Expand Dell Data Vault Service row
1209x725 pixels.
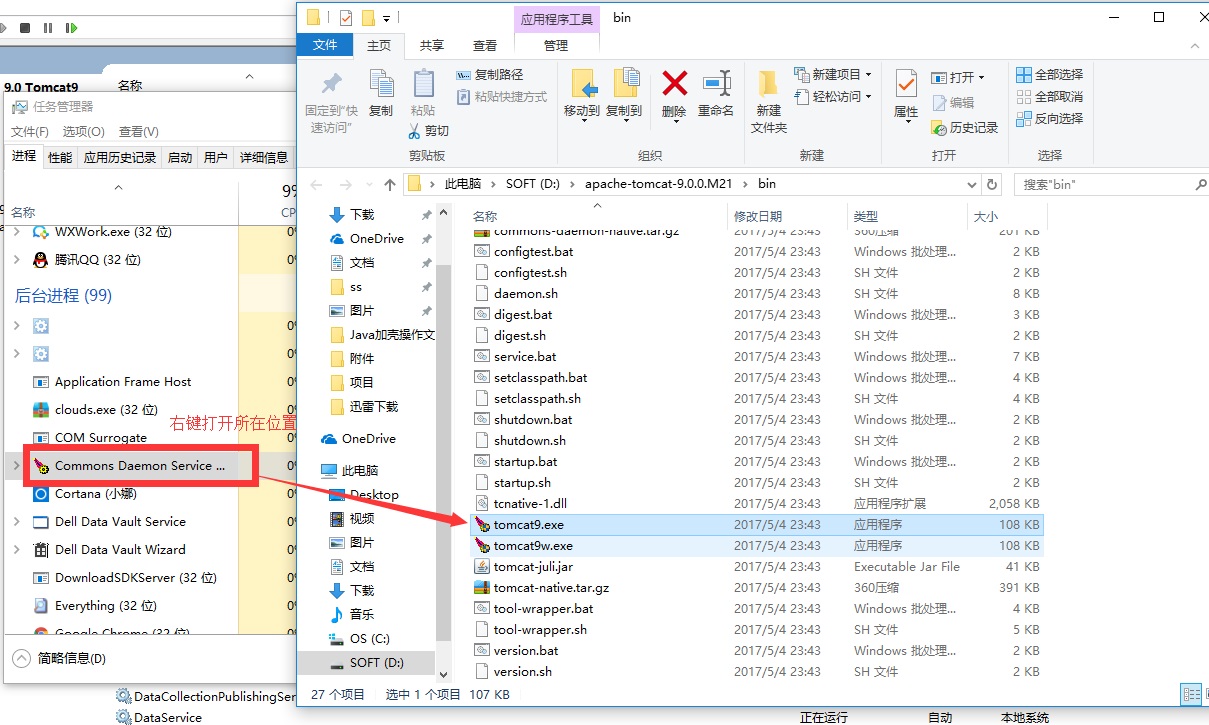[x=16, y=522]
